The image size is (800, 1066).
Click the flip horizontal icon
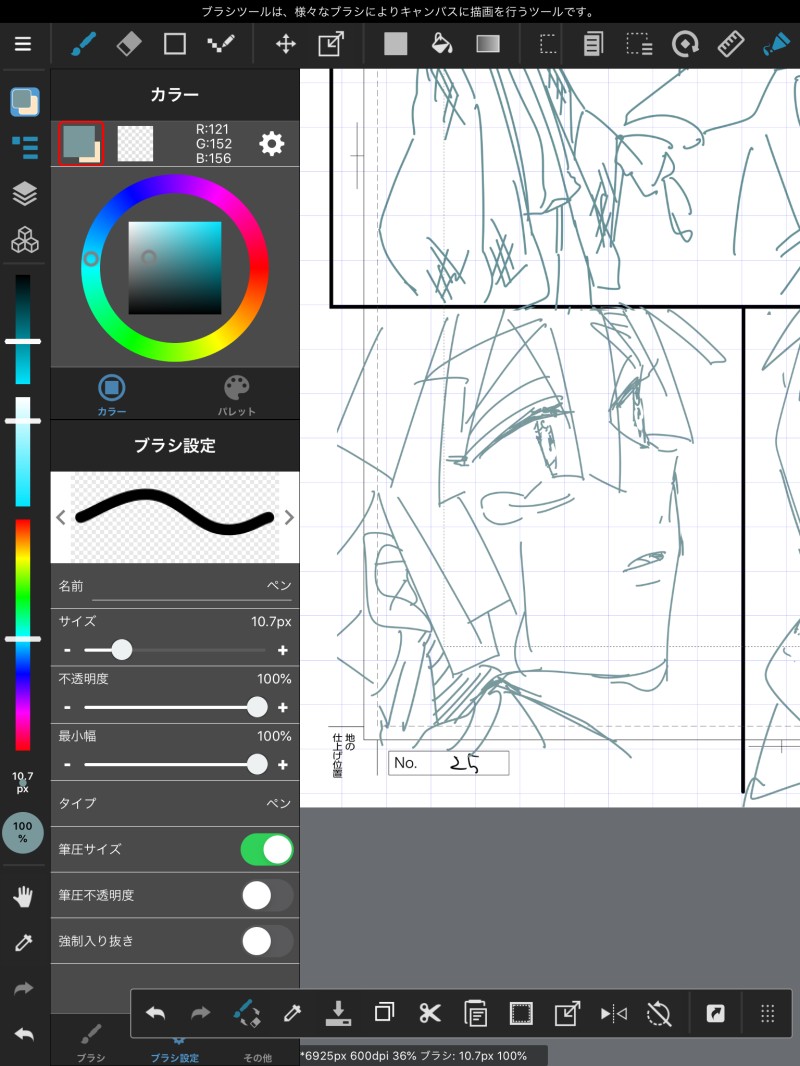(x=613, y=1014)
